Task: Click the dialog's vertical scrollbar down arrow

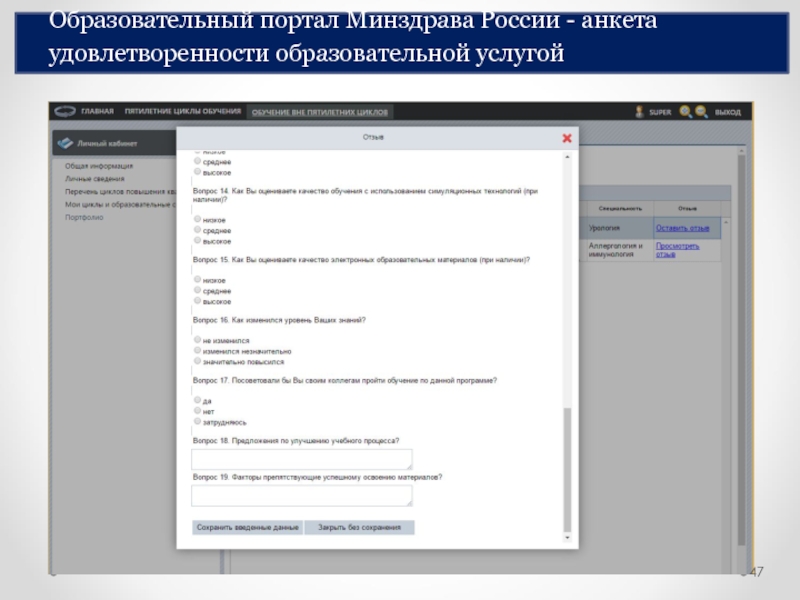Action: (568, 540)
